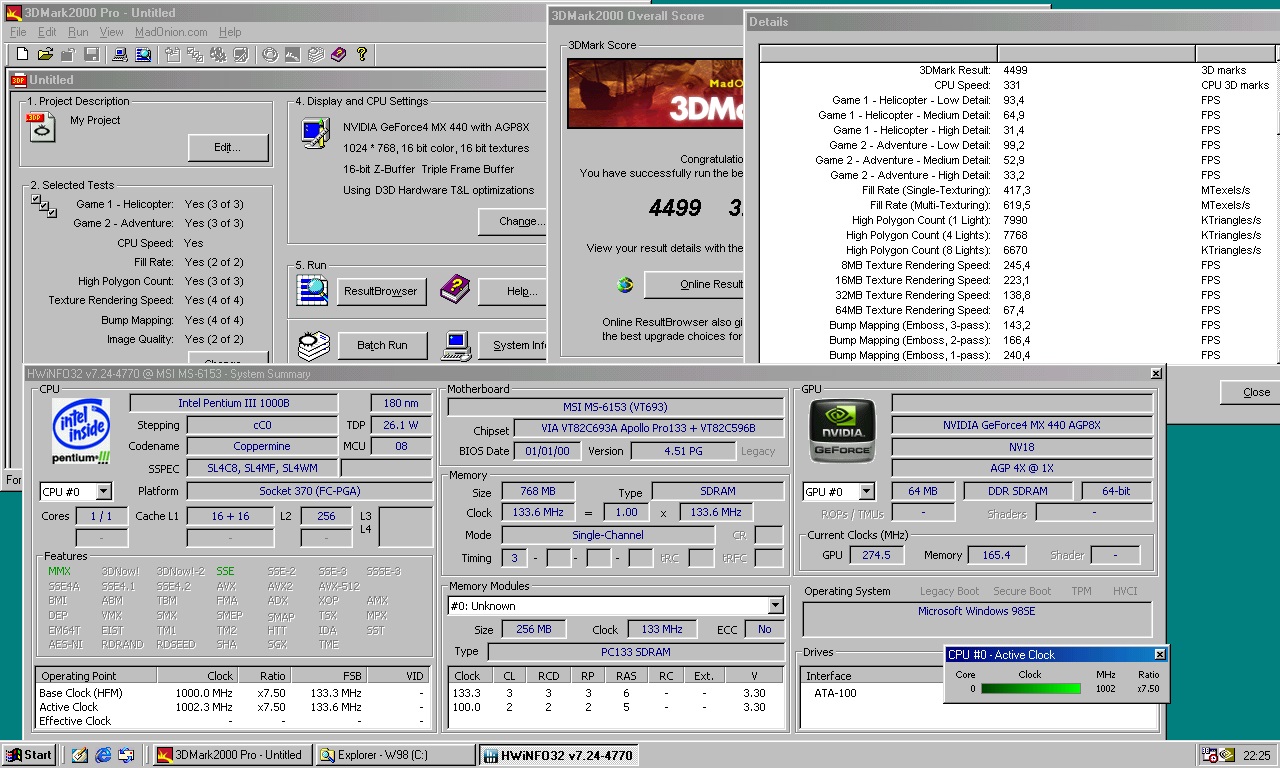Viewport: 1280px width, 768px height.
Task: Click the ResultBrowser button
Action: [381, 291]
